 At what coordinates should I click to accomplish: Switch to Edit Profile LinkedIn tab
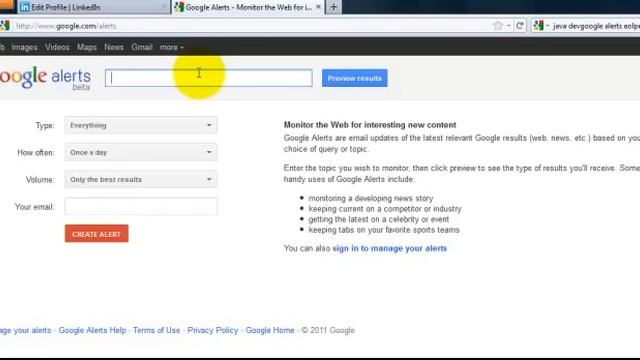coord(94,7)
